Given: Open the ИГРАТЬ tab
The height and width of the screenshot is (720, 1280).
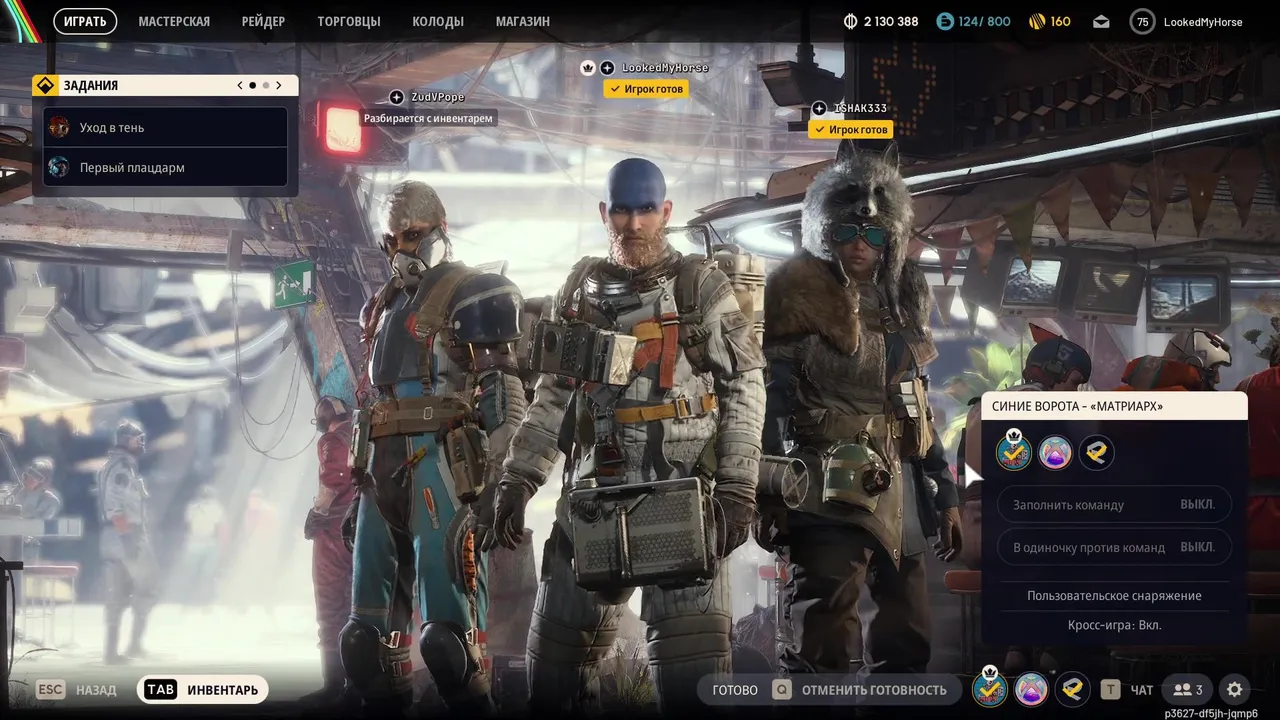Looking at the screenshot, I should [x=85, y=21].
